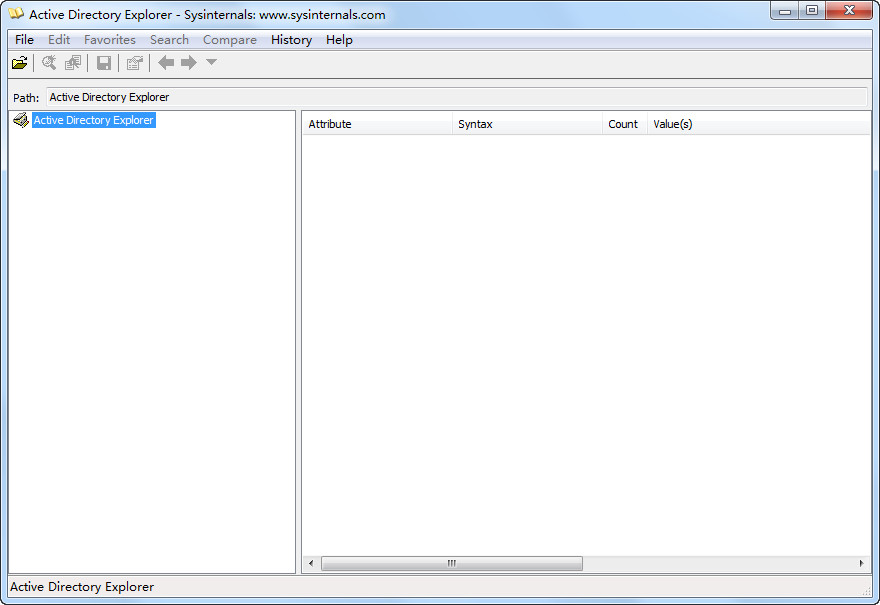Viewport: 880px width, 605px height.
Task: Click the horizontal scrollbar thumb
Action: tap(452, 563)
